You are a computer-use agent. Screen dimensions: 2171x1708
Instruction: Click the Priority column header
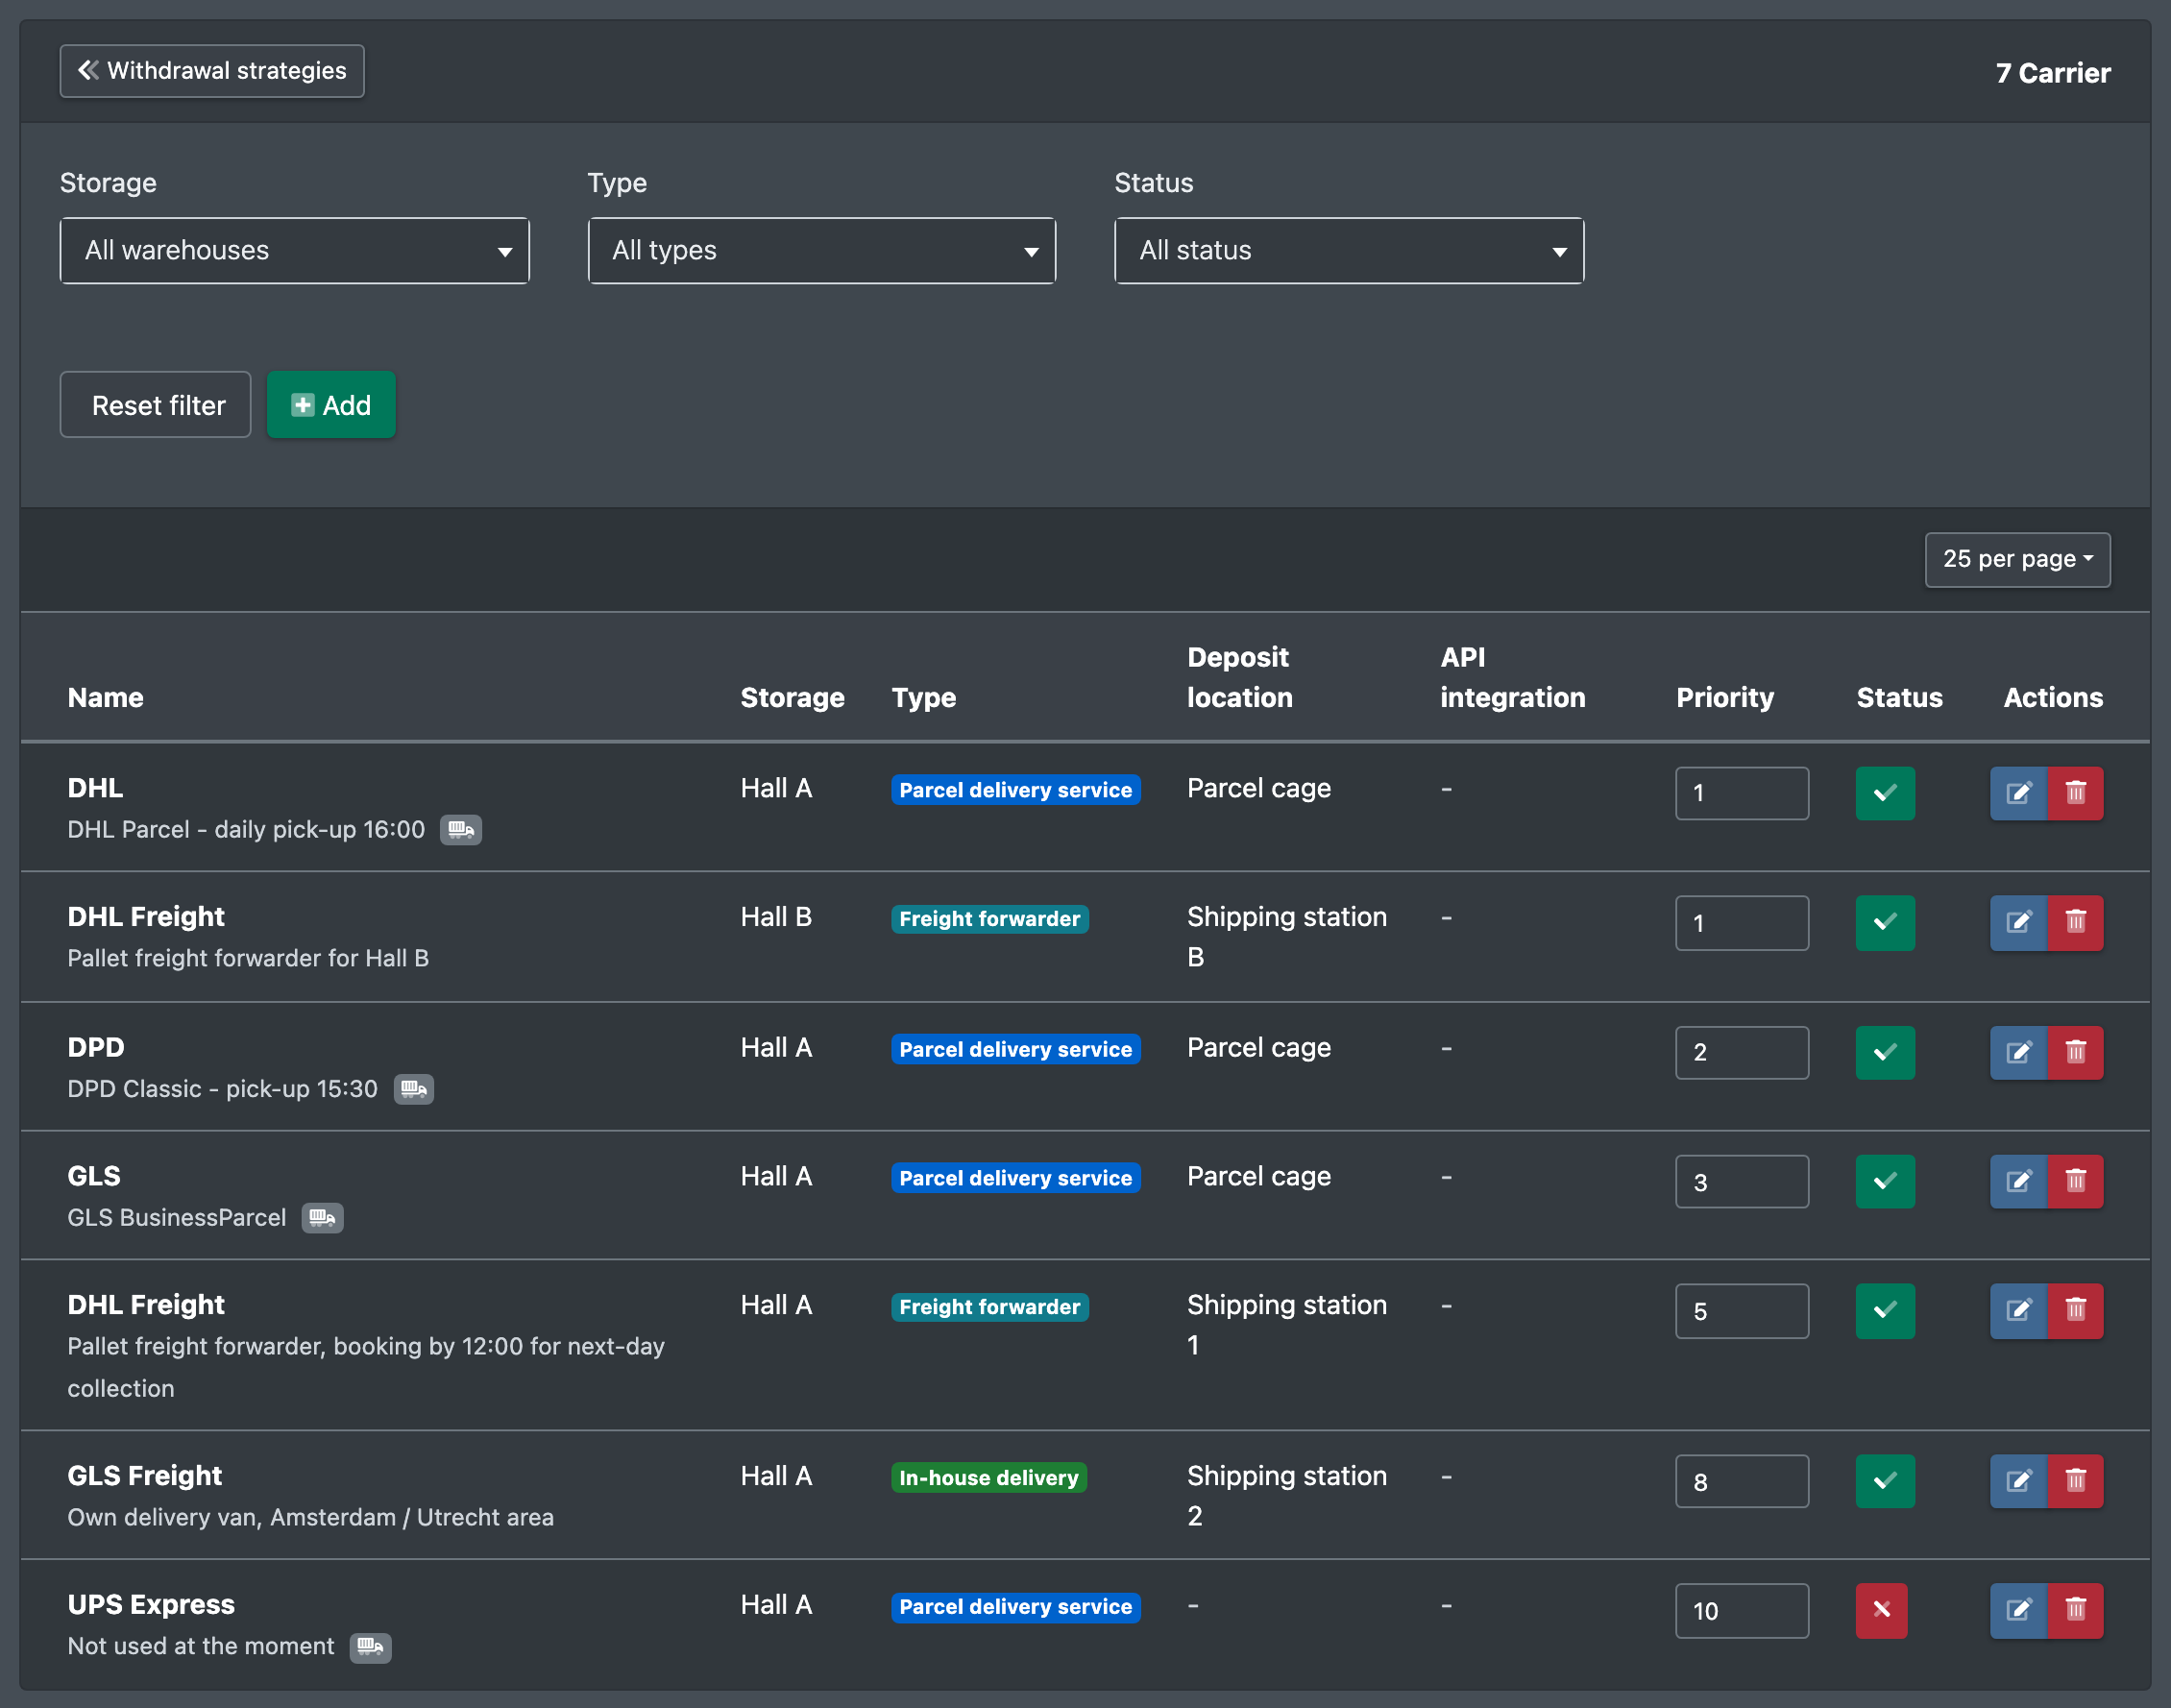(1725, 697)
